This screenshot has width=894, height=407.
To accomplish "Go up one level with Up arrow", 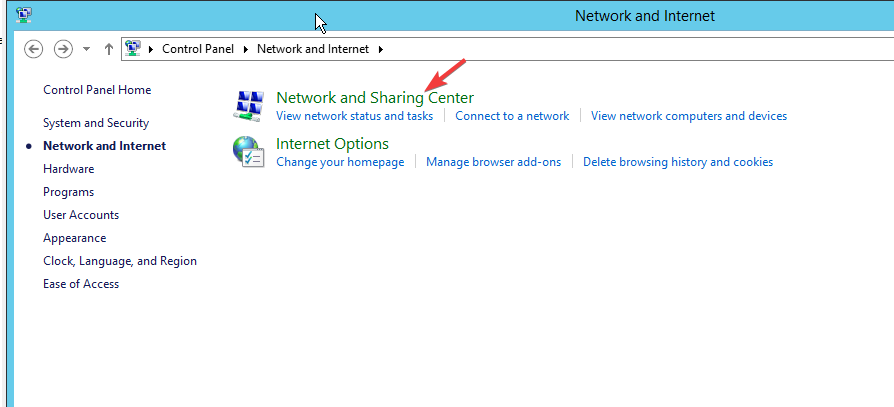I will point(109,49).
